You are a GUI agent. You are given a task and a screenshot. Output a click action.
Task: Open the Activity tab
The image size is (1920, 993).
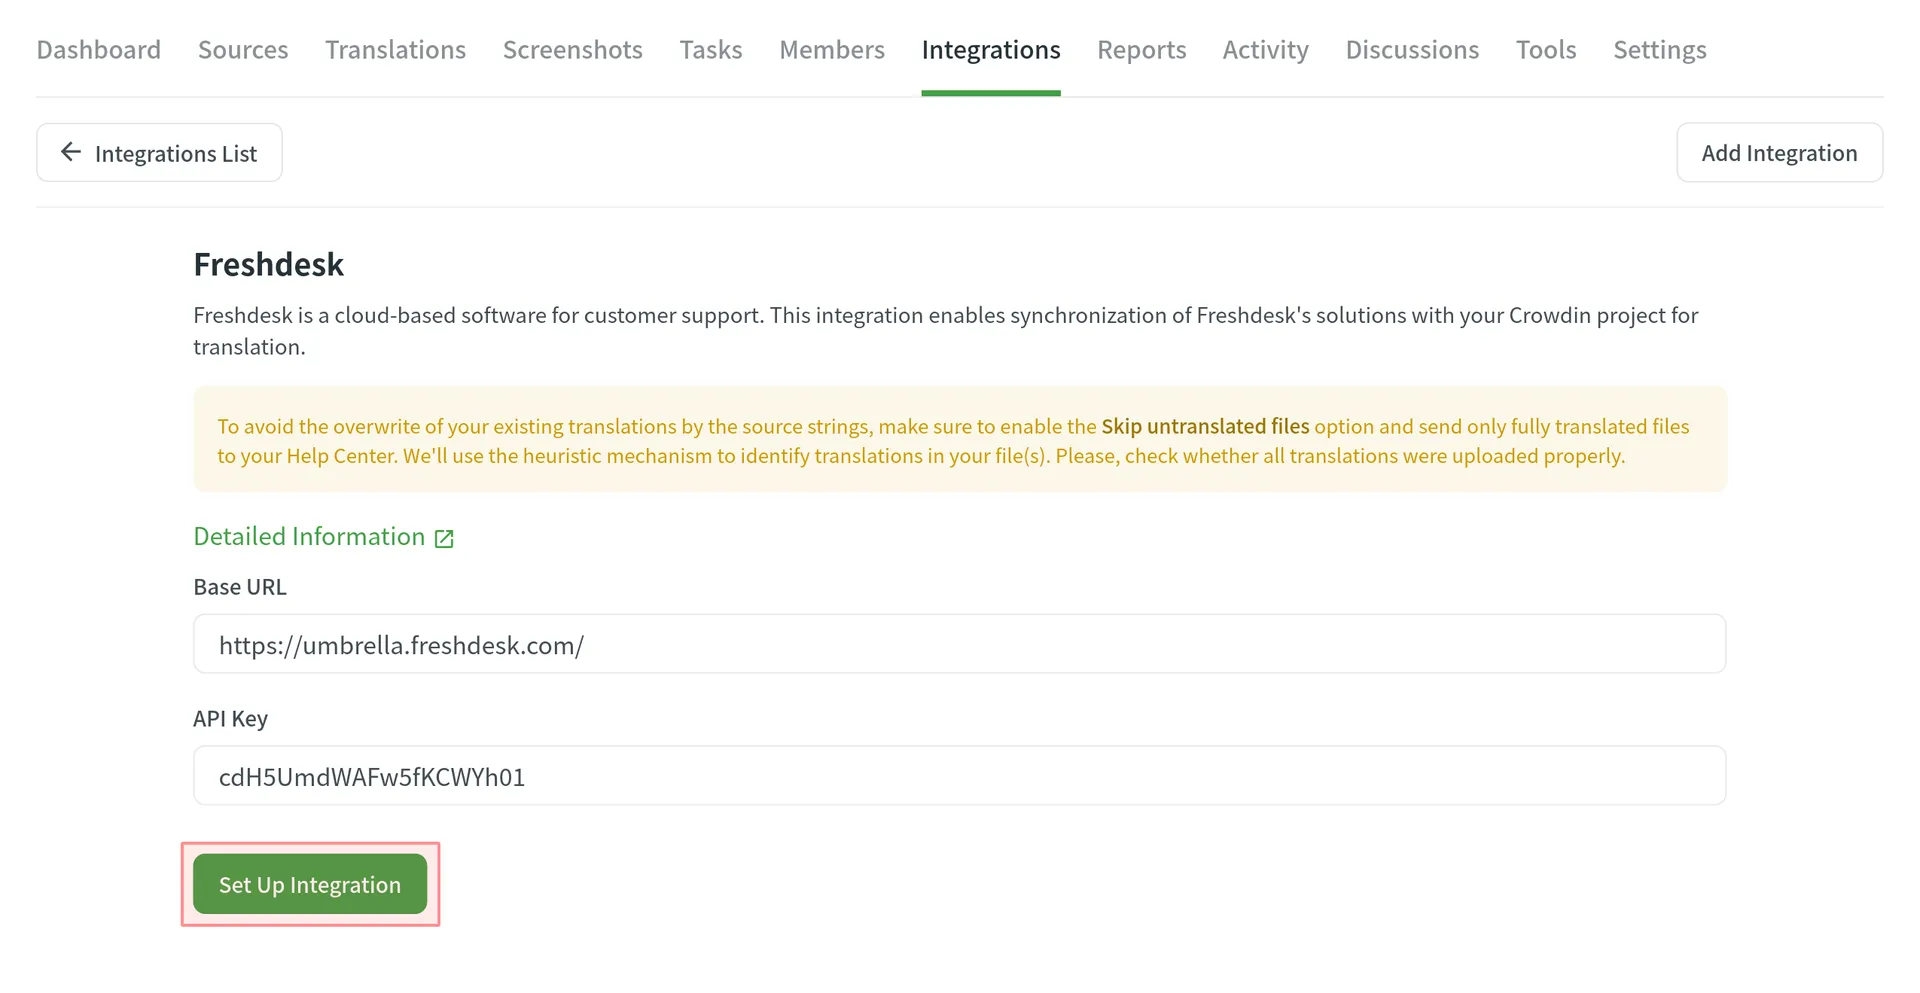tap(1265, 50)
